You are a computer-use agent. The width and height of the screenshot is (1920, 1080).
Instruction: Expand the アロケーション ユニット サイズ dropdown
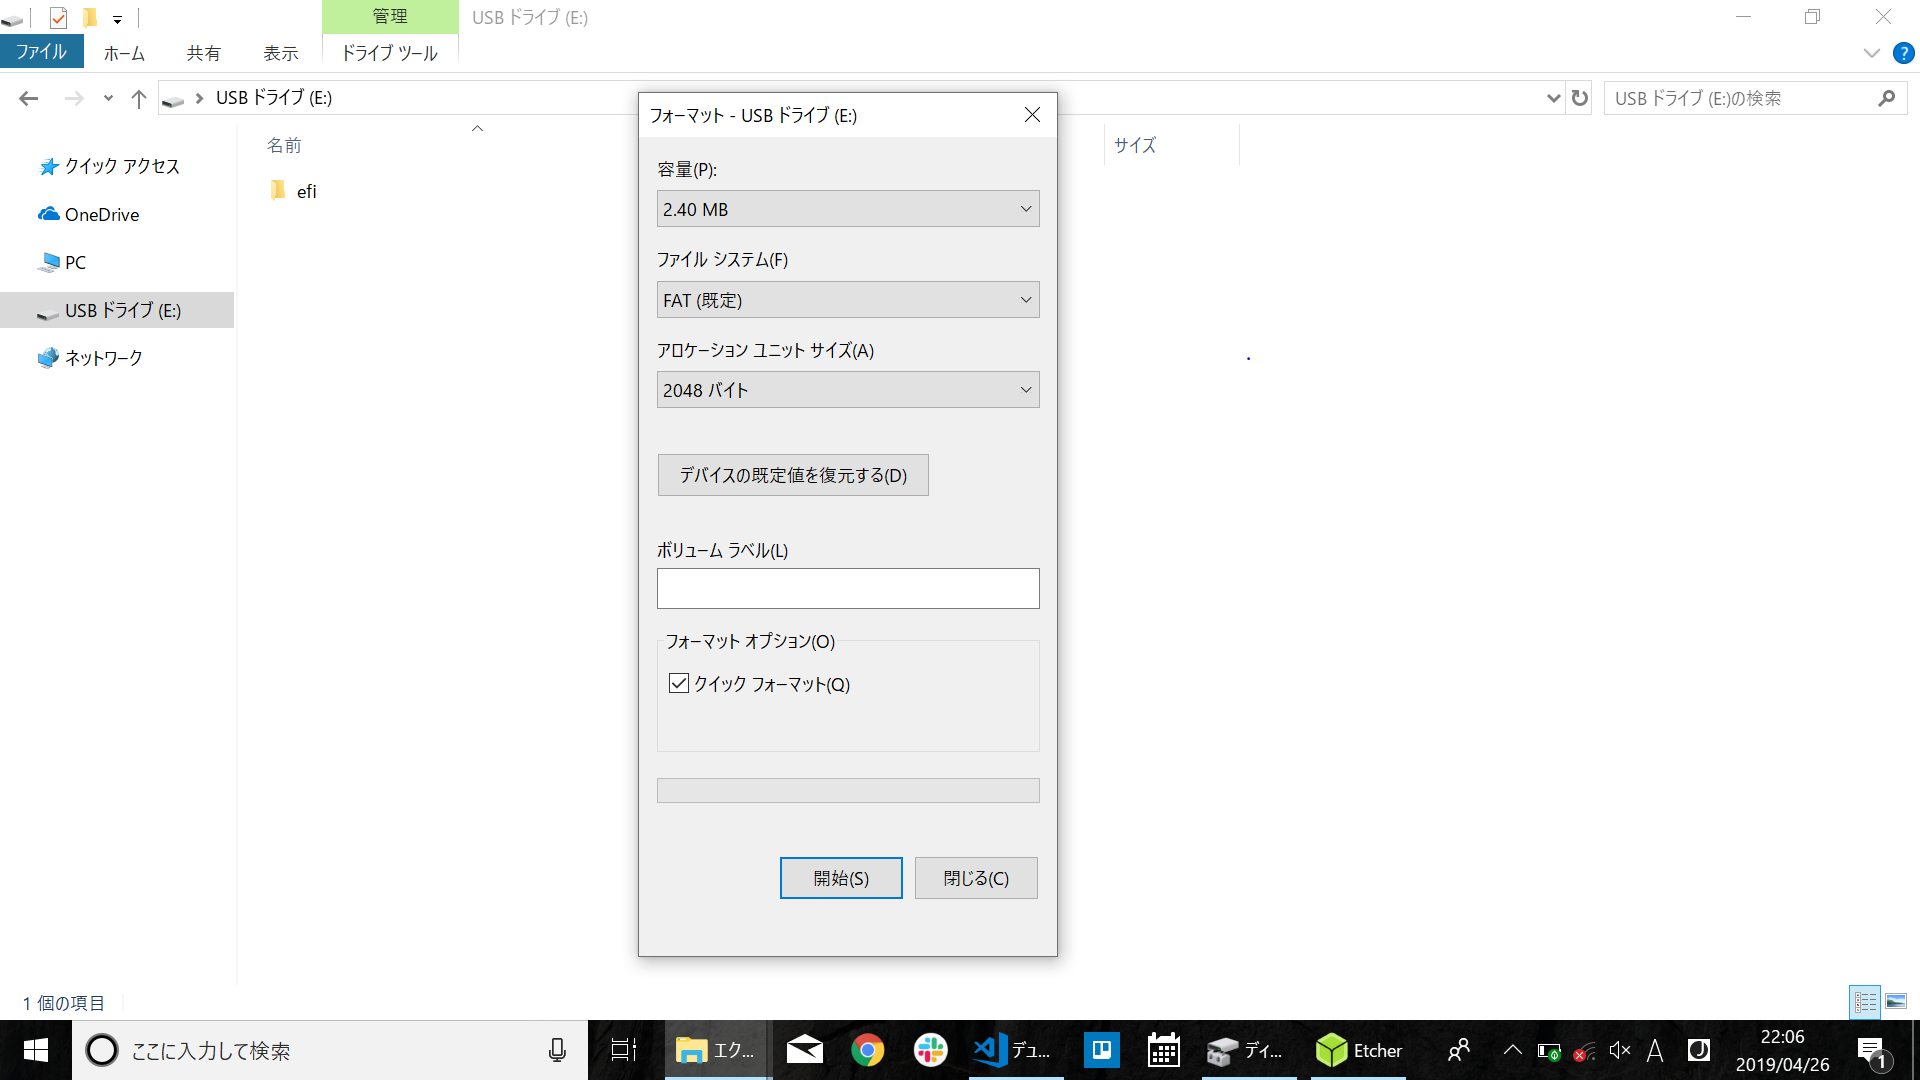[x=847, y=390]
